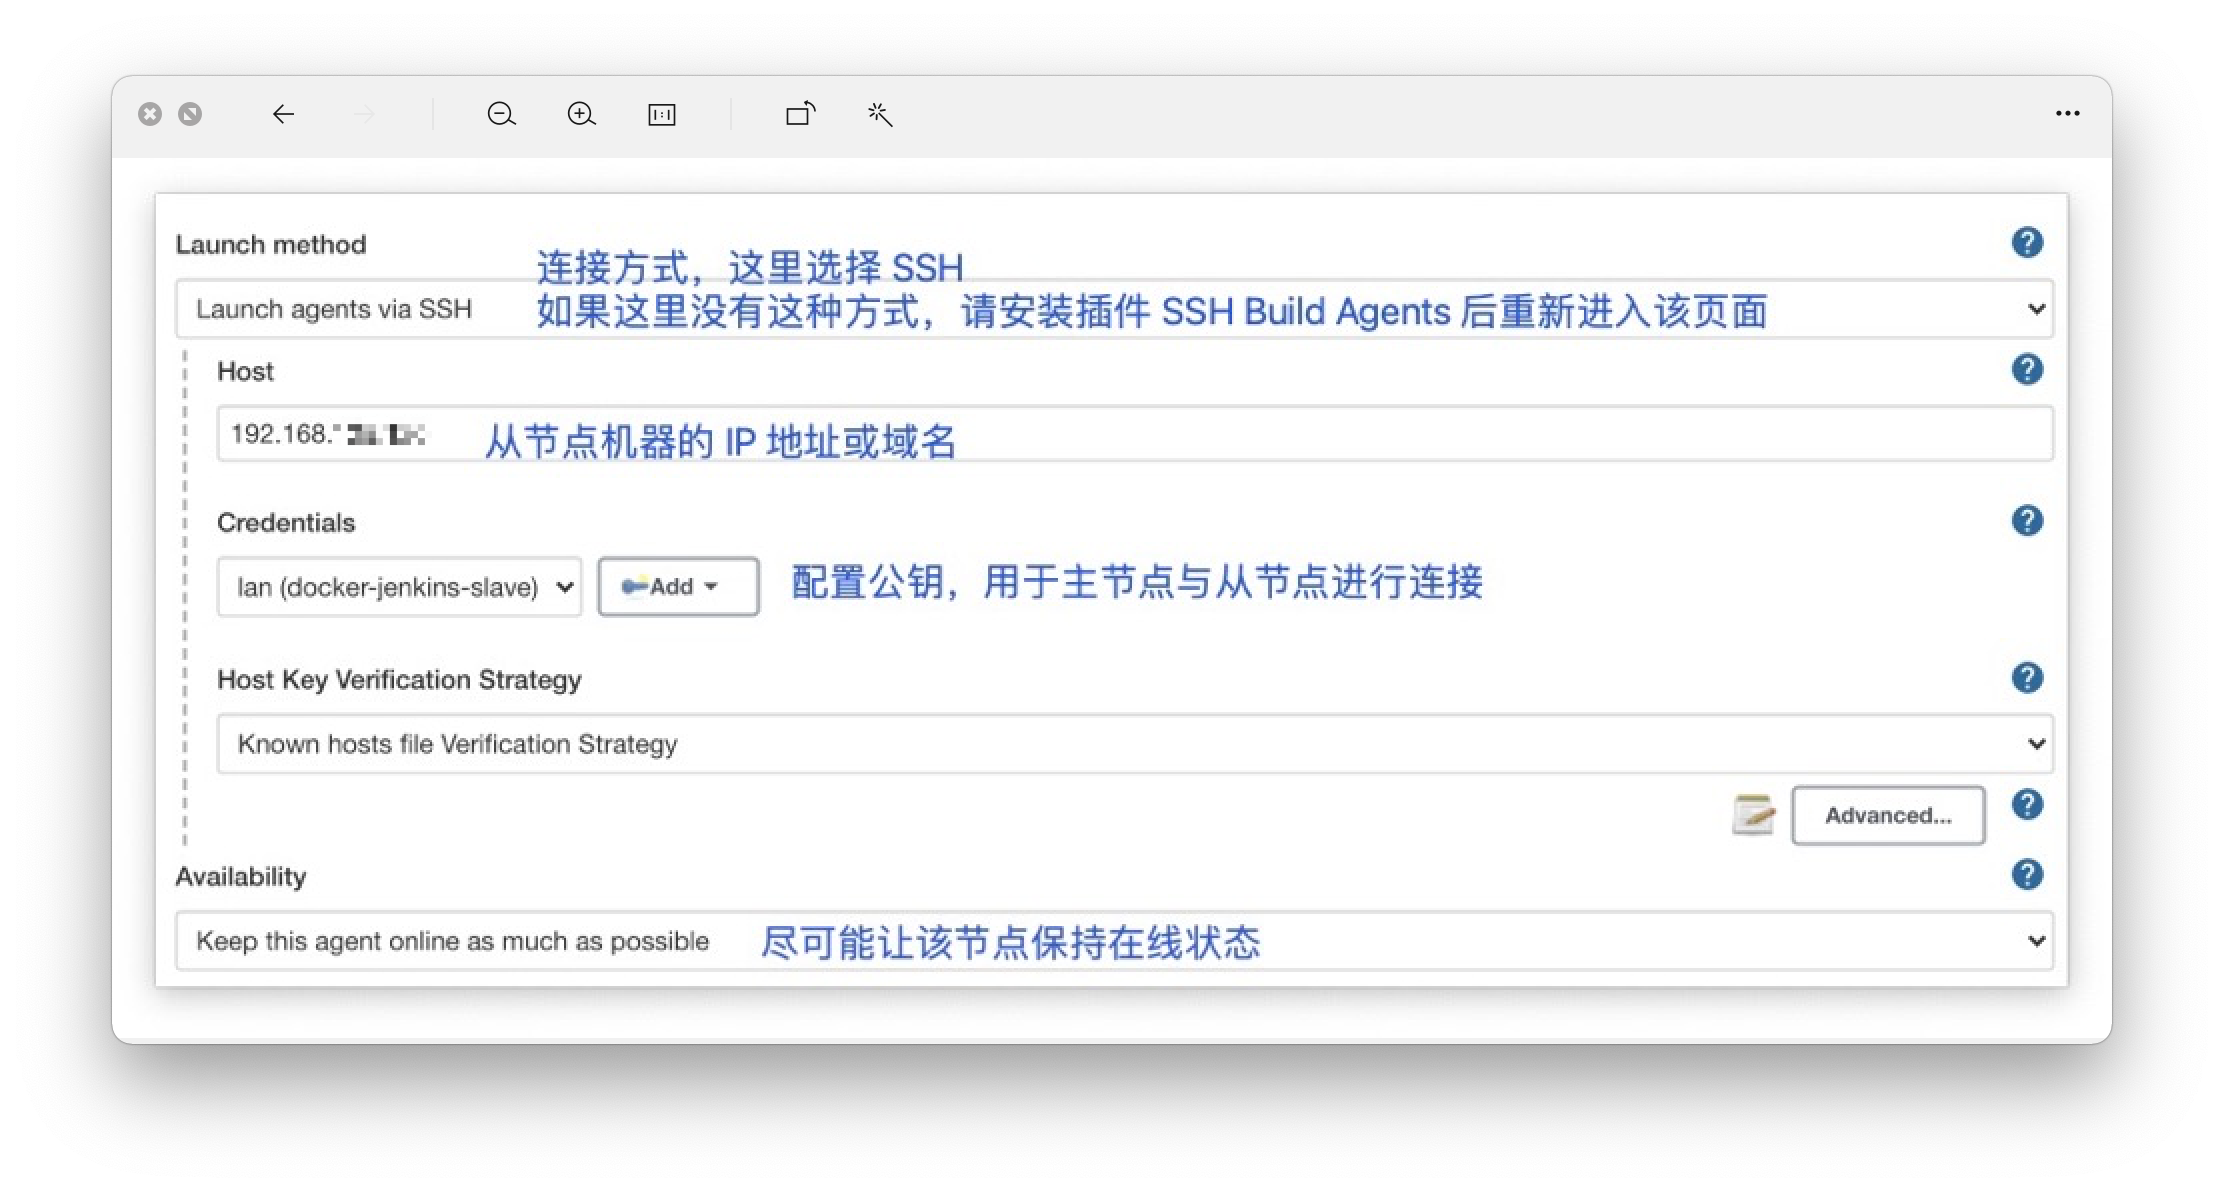
Task: Click the Availability label
Action: [x=241, y=877]
